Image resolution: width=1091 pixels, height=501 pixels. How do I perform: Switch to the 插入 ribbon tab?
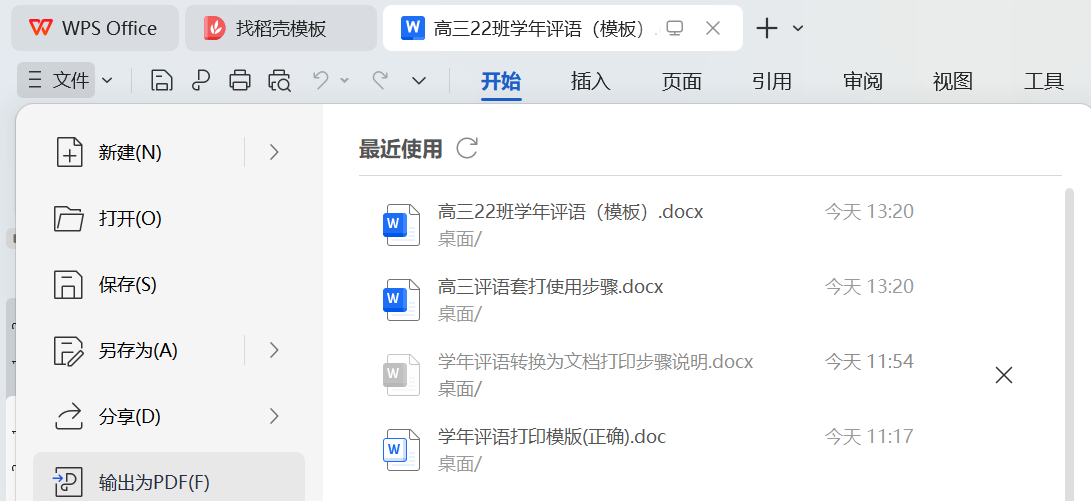(x=591, y=81)
